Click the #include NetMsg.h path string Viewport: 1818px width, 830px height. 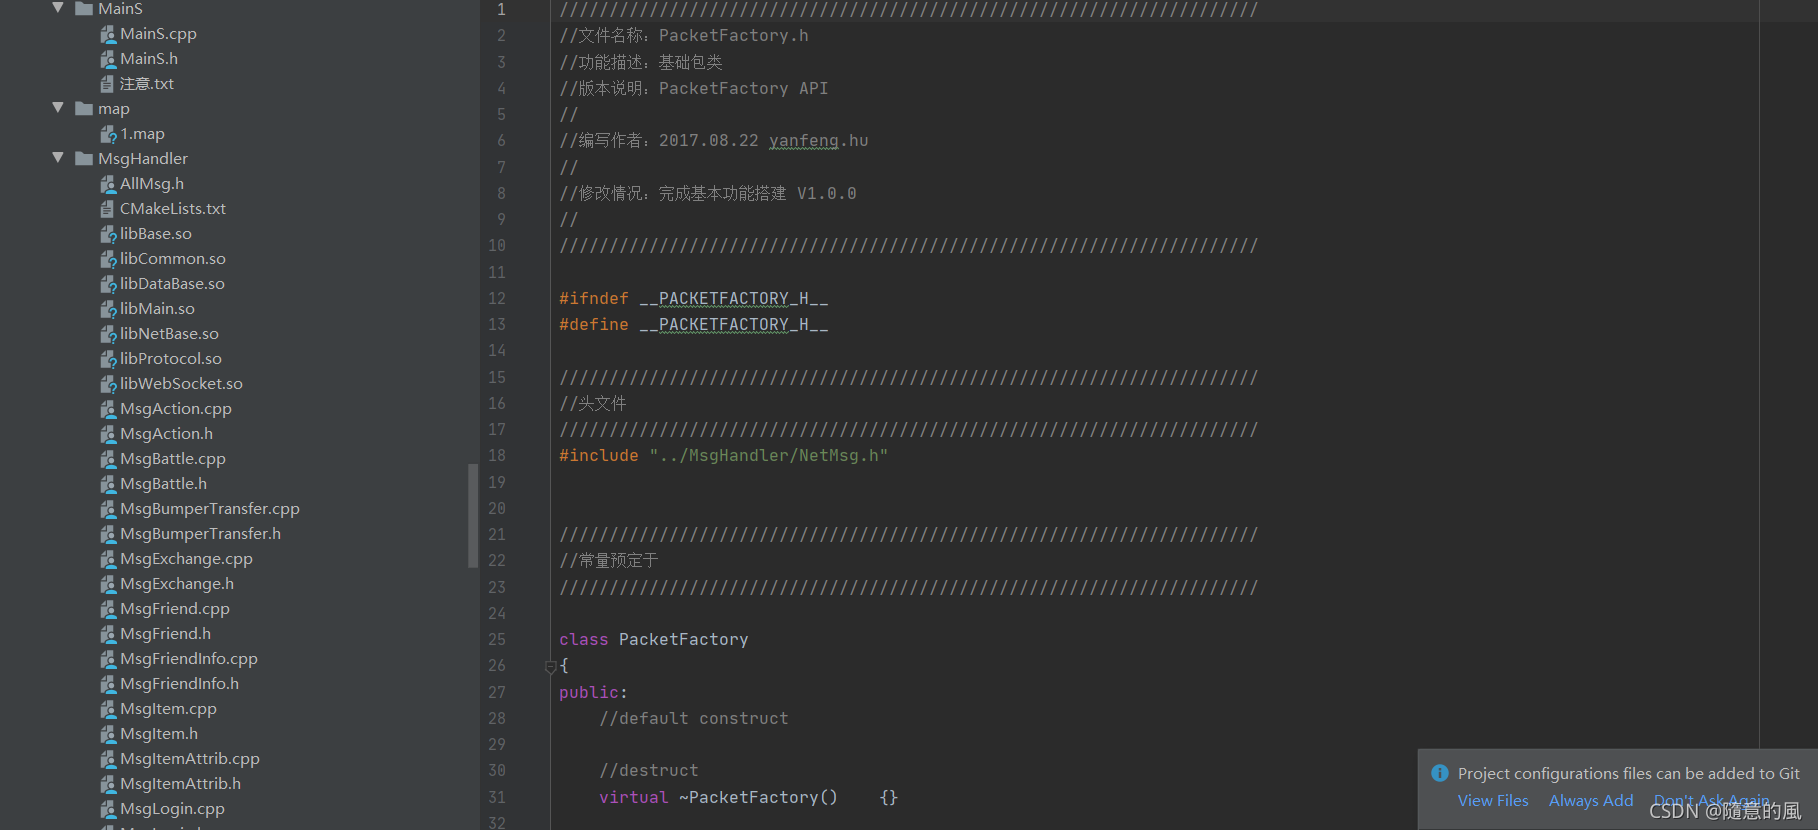[768, 456]
